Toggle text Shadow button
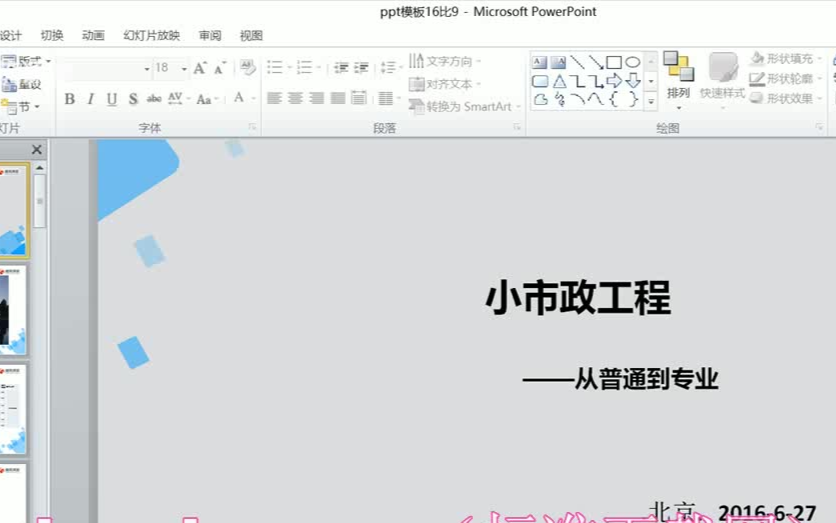The image size is (836, 523). click(133, 99)
